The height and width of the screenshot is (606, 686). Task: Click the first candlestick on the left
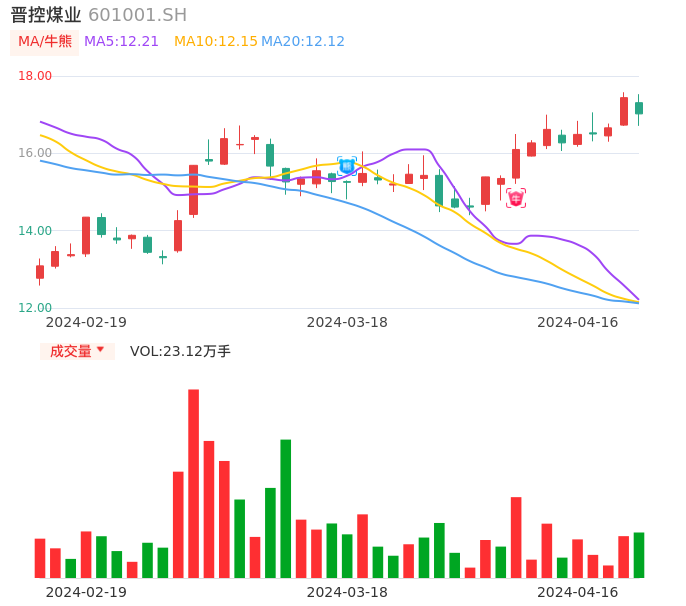point(40,271)
